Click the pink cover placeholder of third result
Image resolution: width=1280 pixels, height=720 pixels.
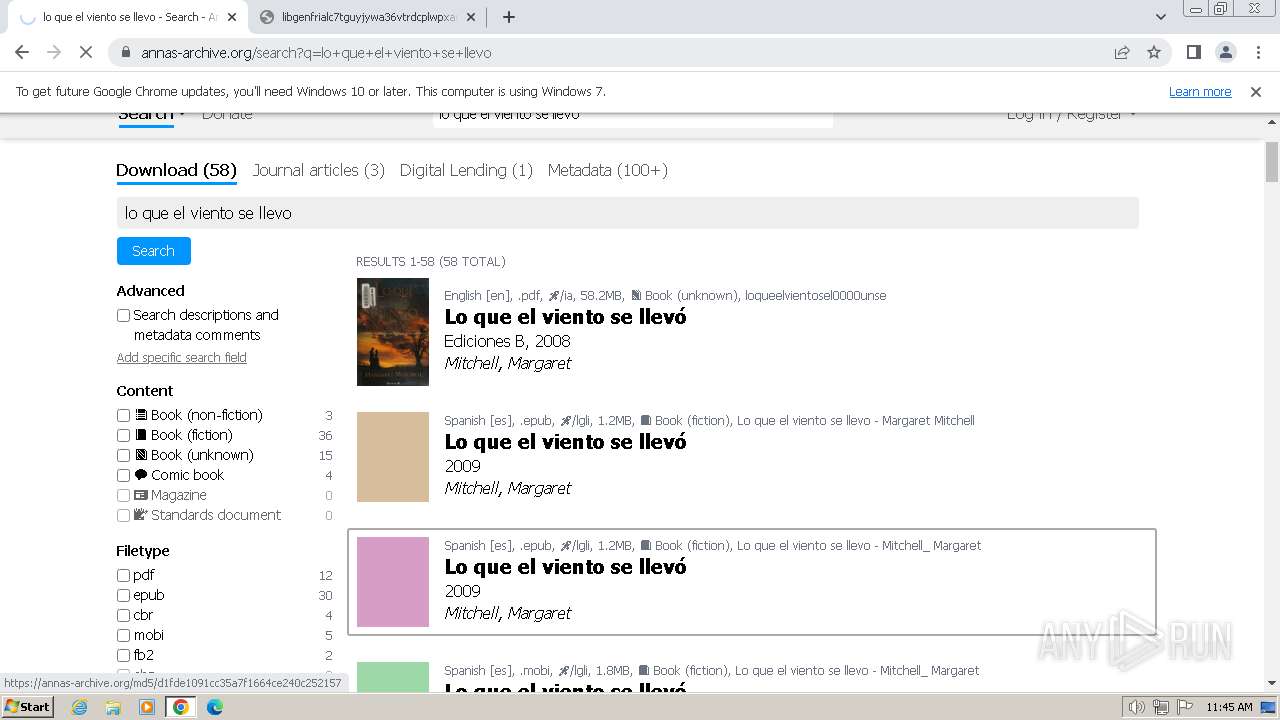click(393, 582)
